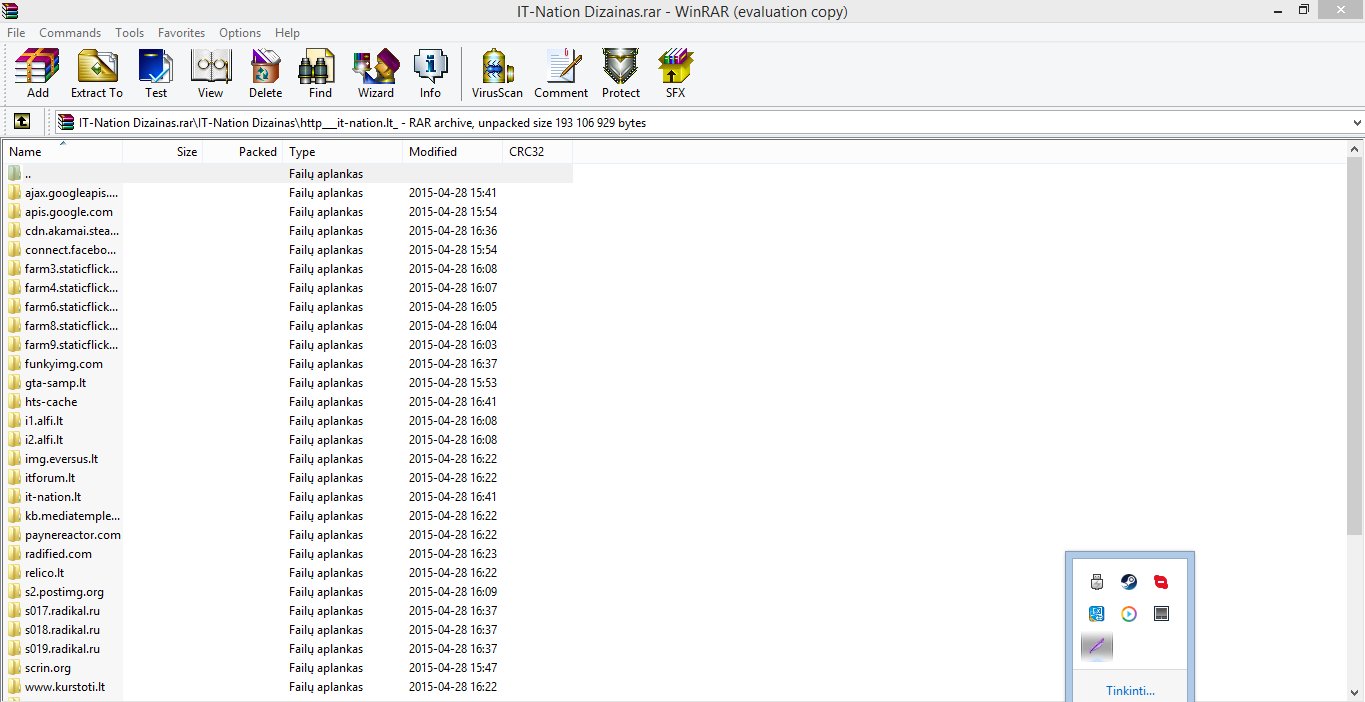Open the Commands menu

point(70,33)
